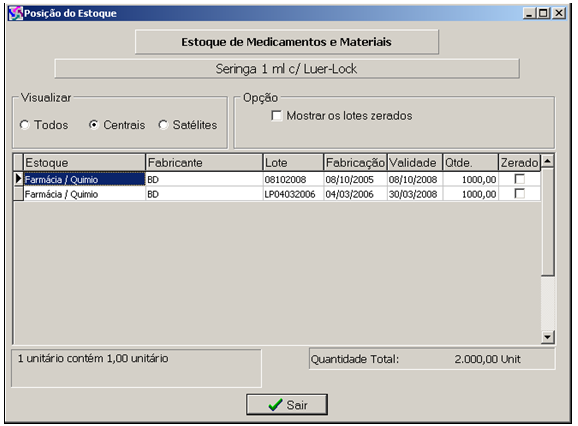
Task: Click the scrollbar up arrow in the grid
Action: pyautogui.click(x=548, y=161)
